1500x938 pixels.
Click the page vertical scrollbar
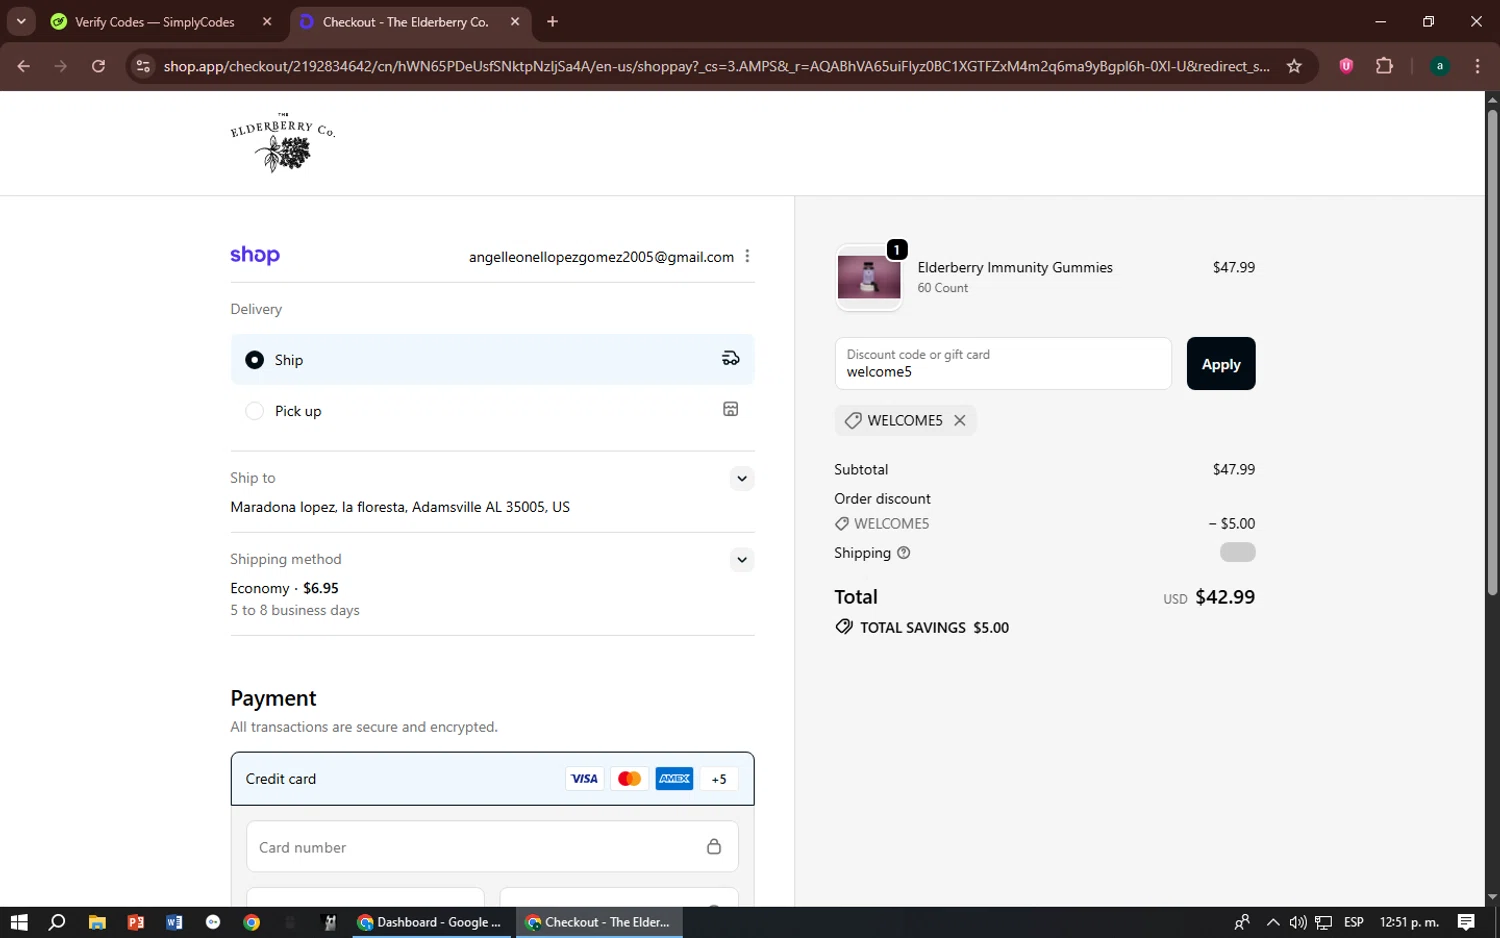(x=1492, y=352)
